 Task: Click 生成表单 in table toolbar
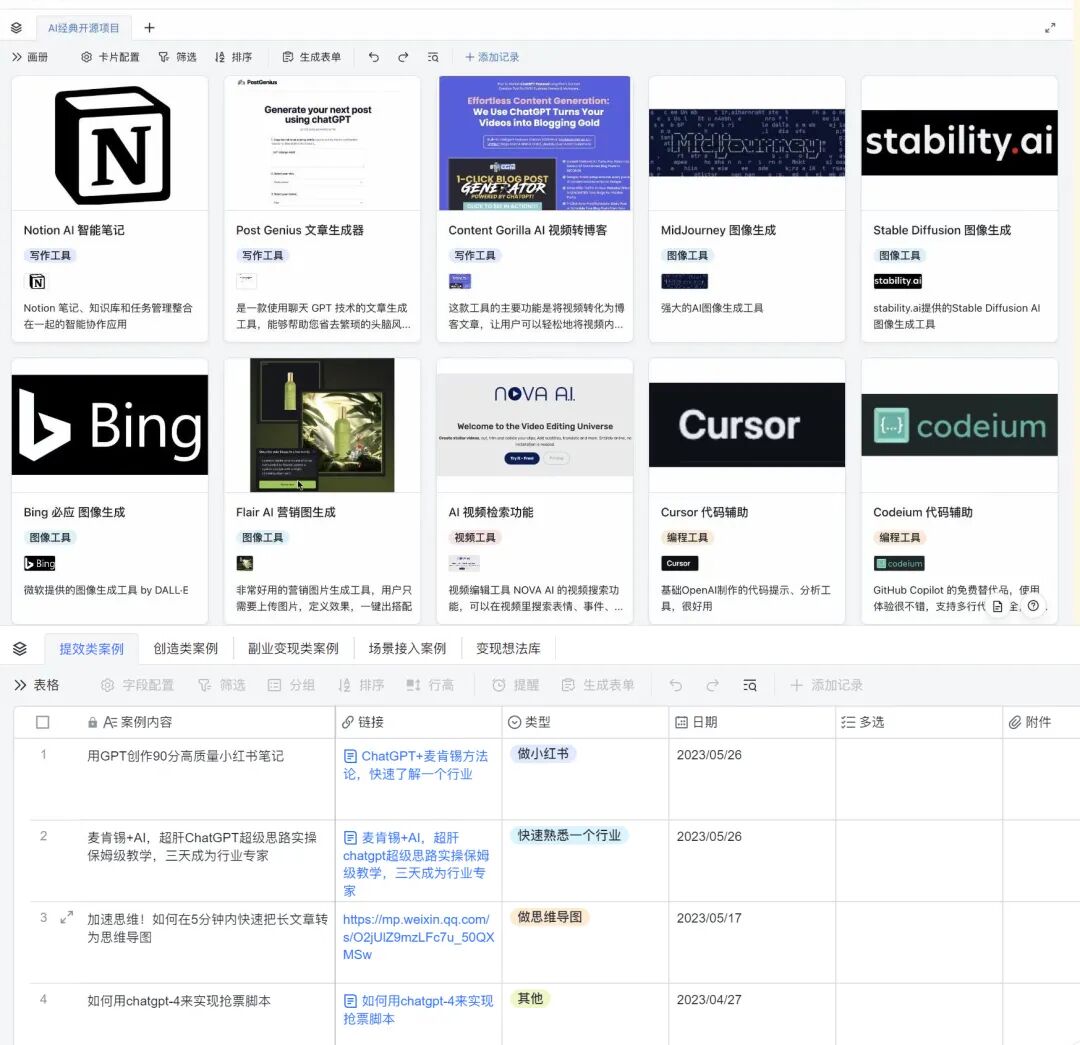coord(598,685)
